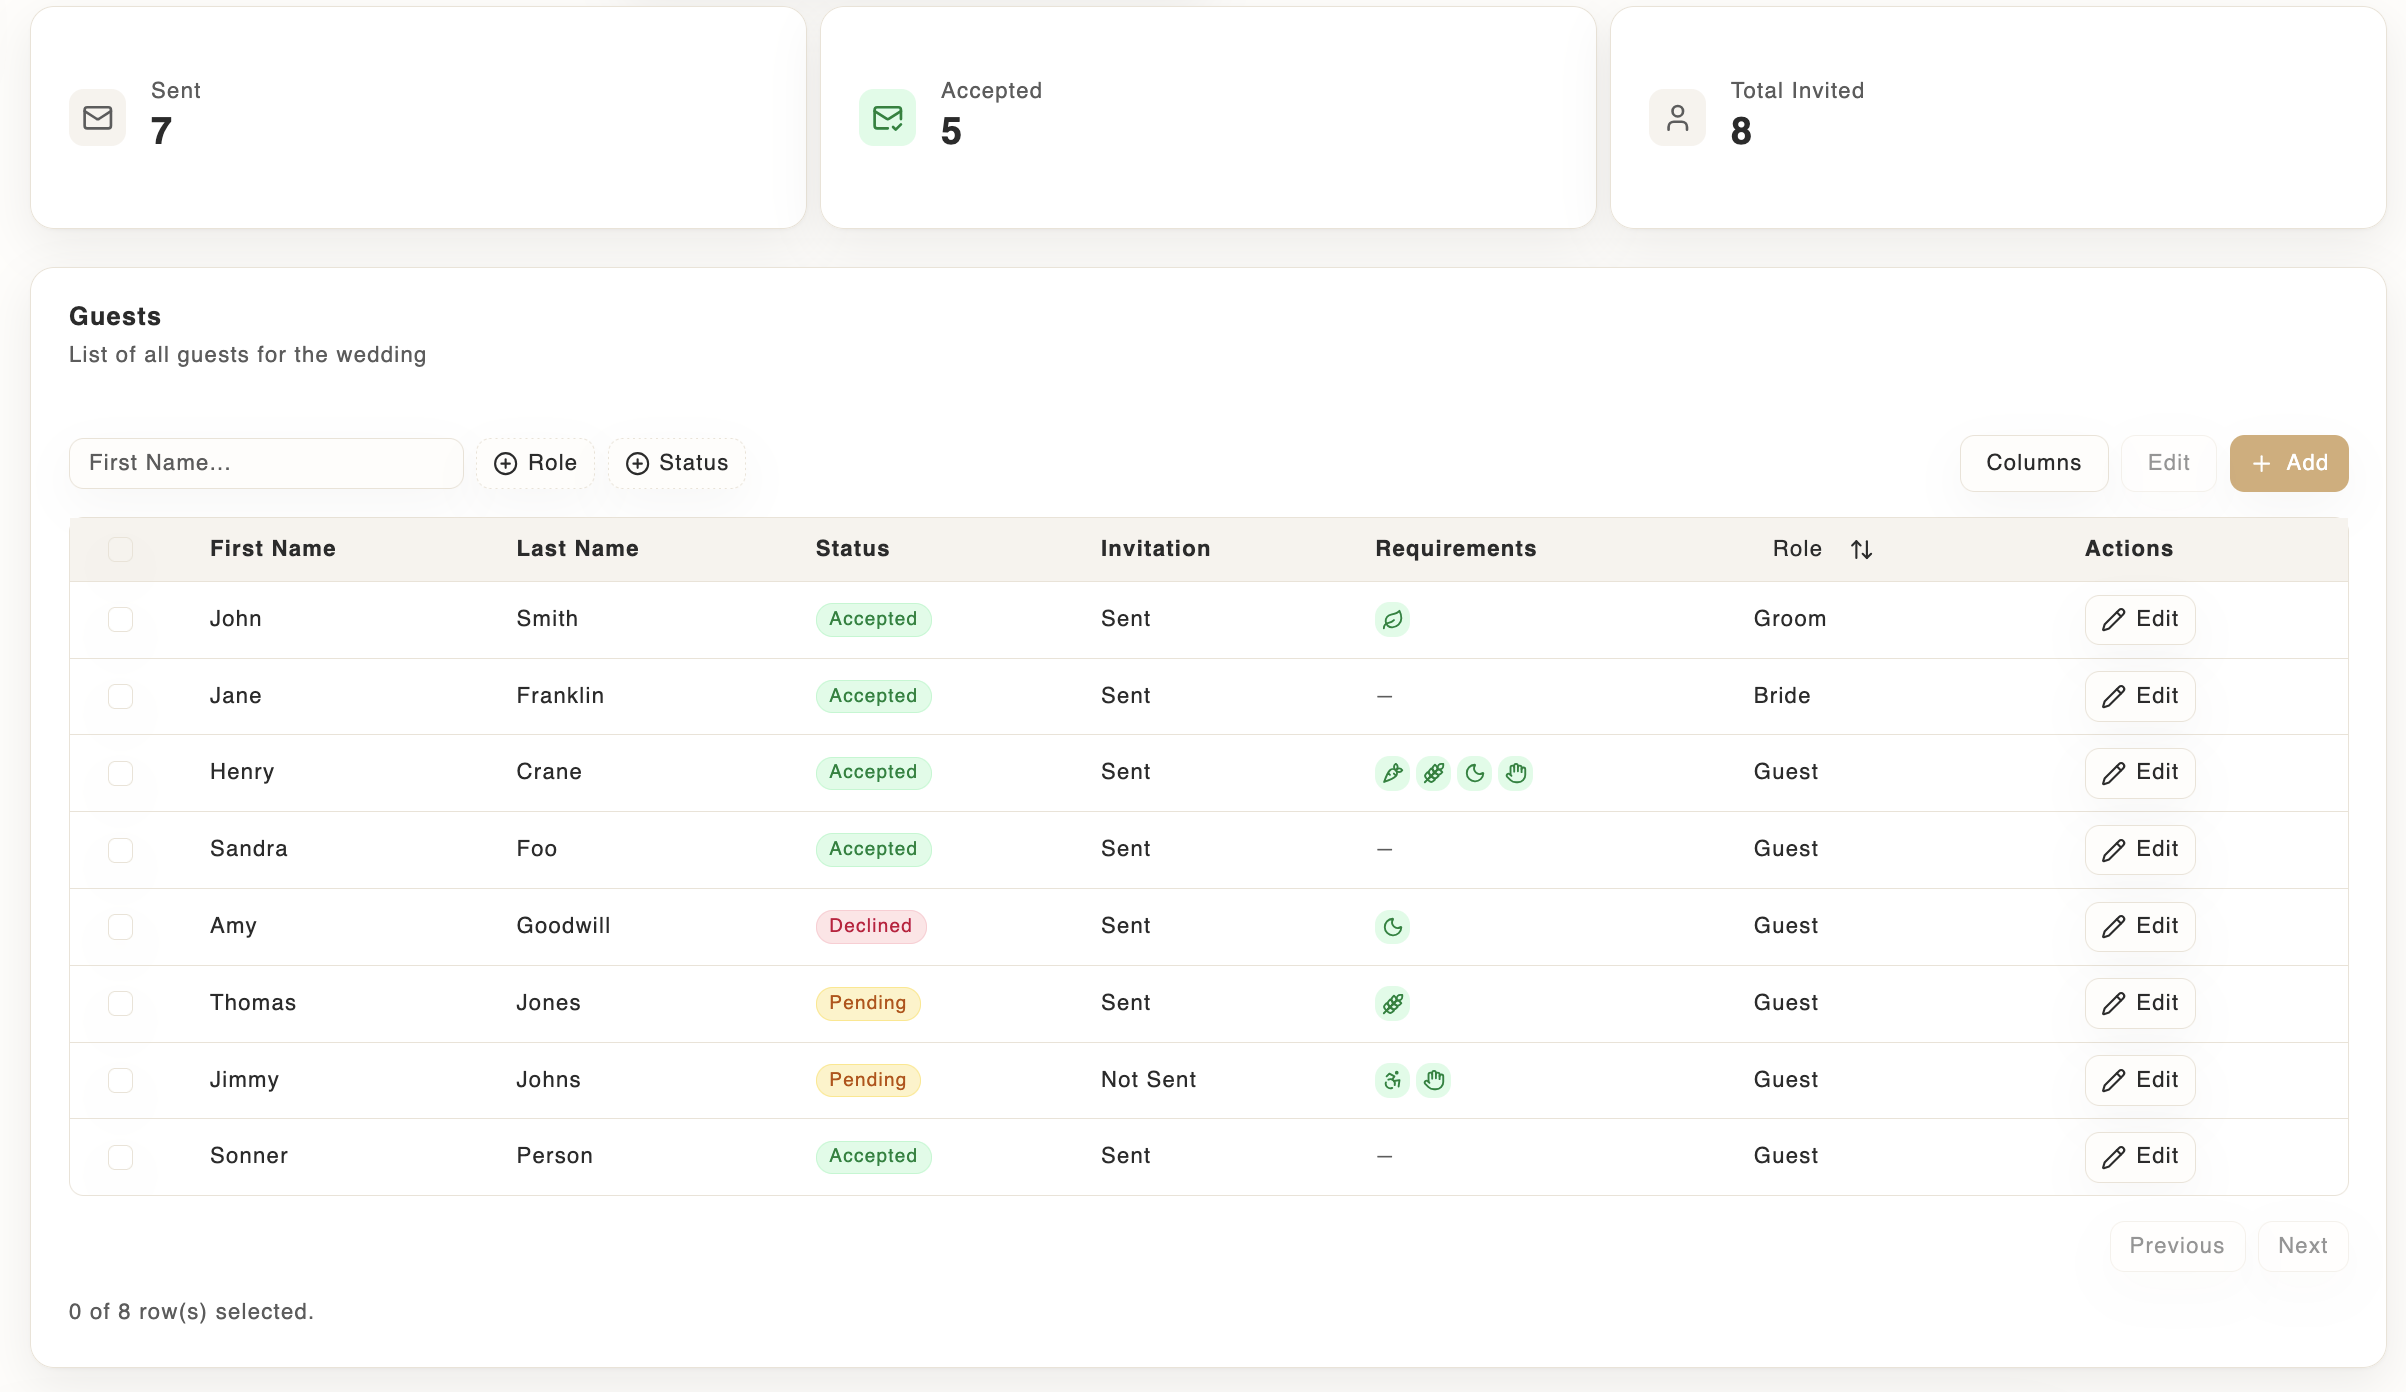Click the envelope icon in the Sent card
The width and height of the screenshot is (2406, 1392).
97,117
